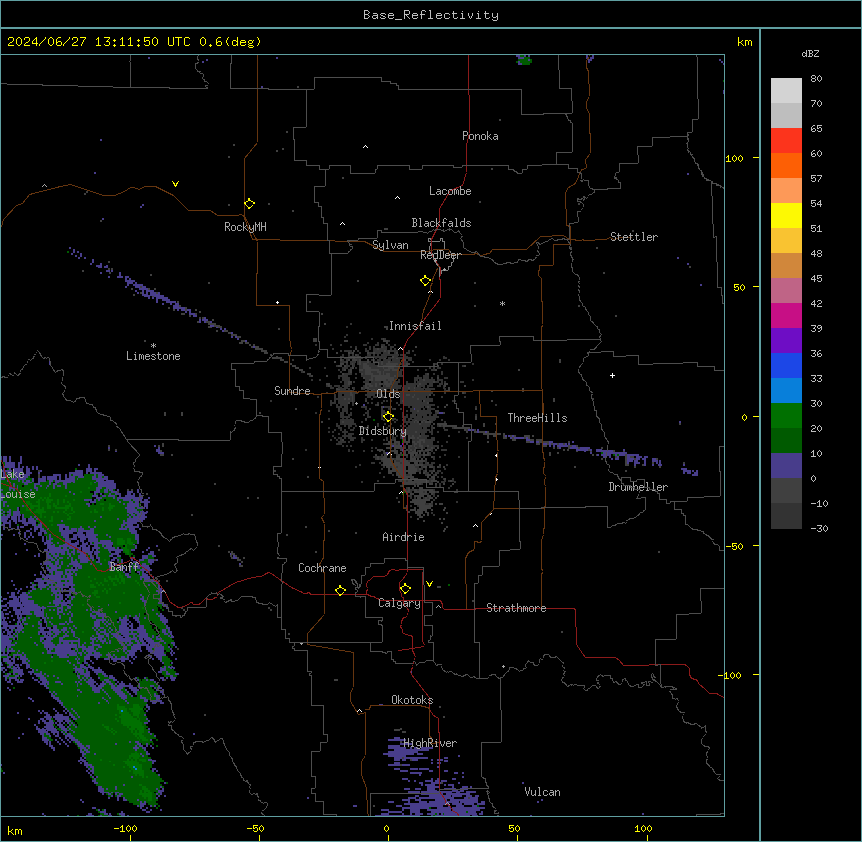
Task: Click the Ponoka city label
Action: tap(480, 136)
